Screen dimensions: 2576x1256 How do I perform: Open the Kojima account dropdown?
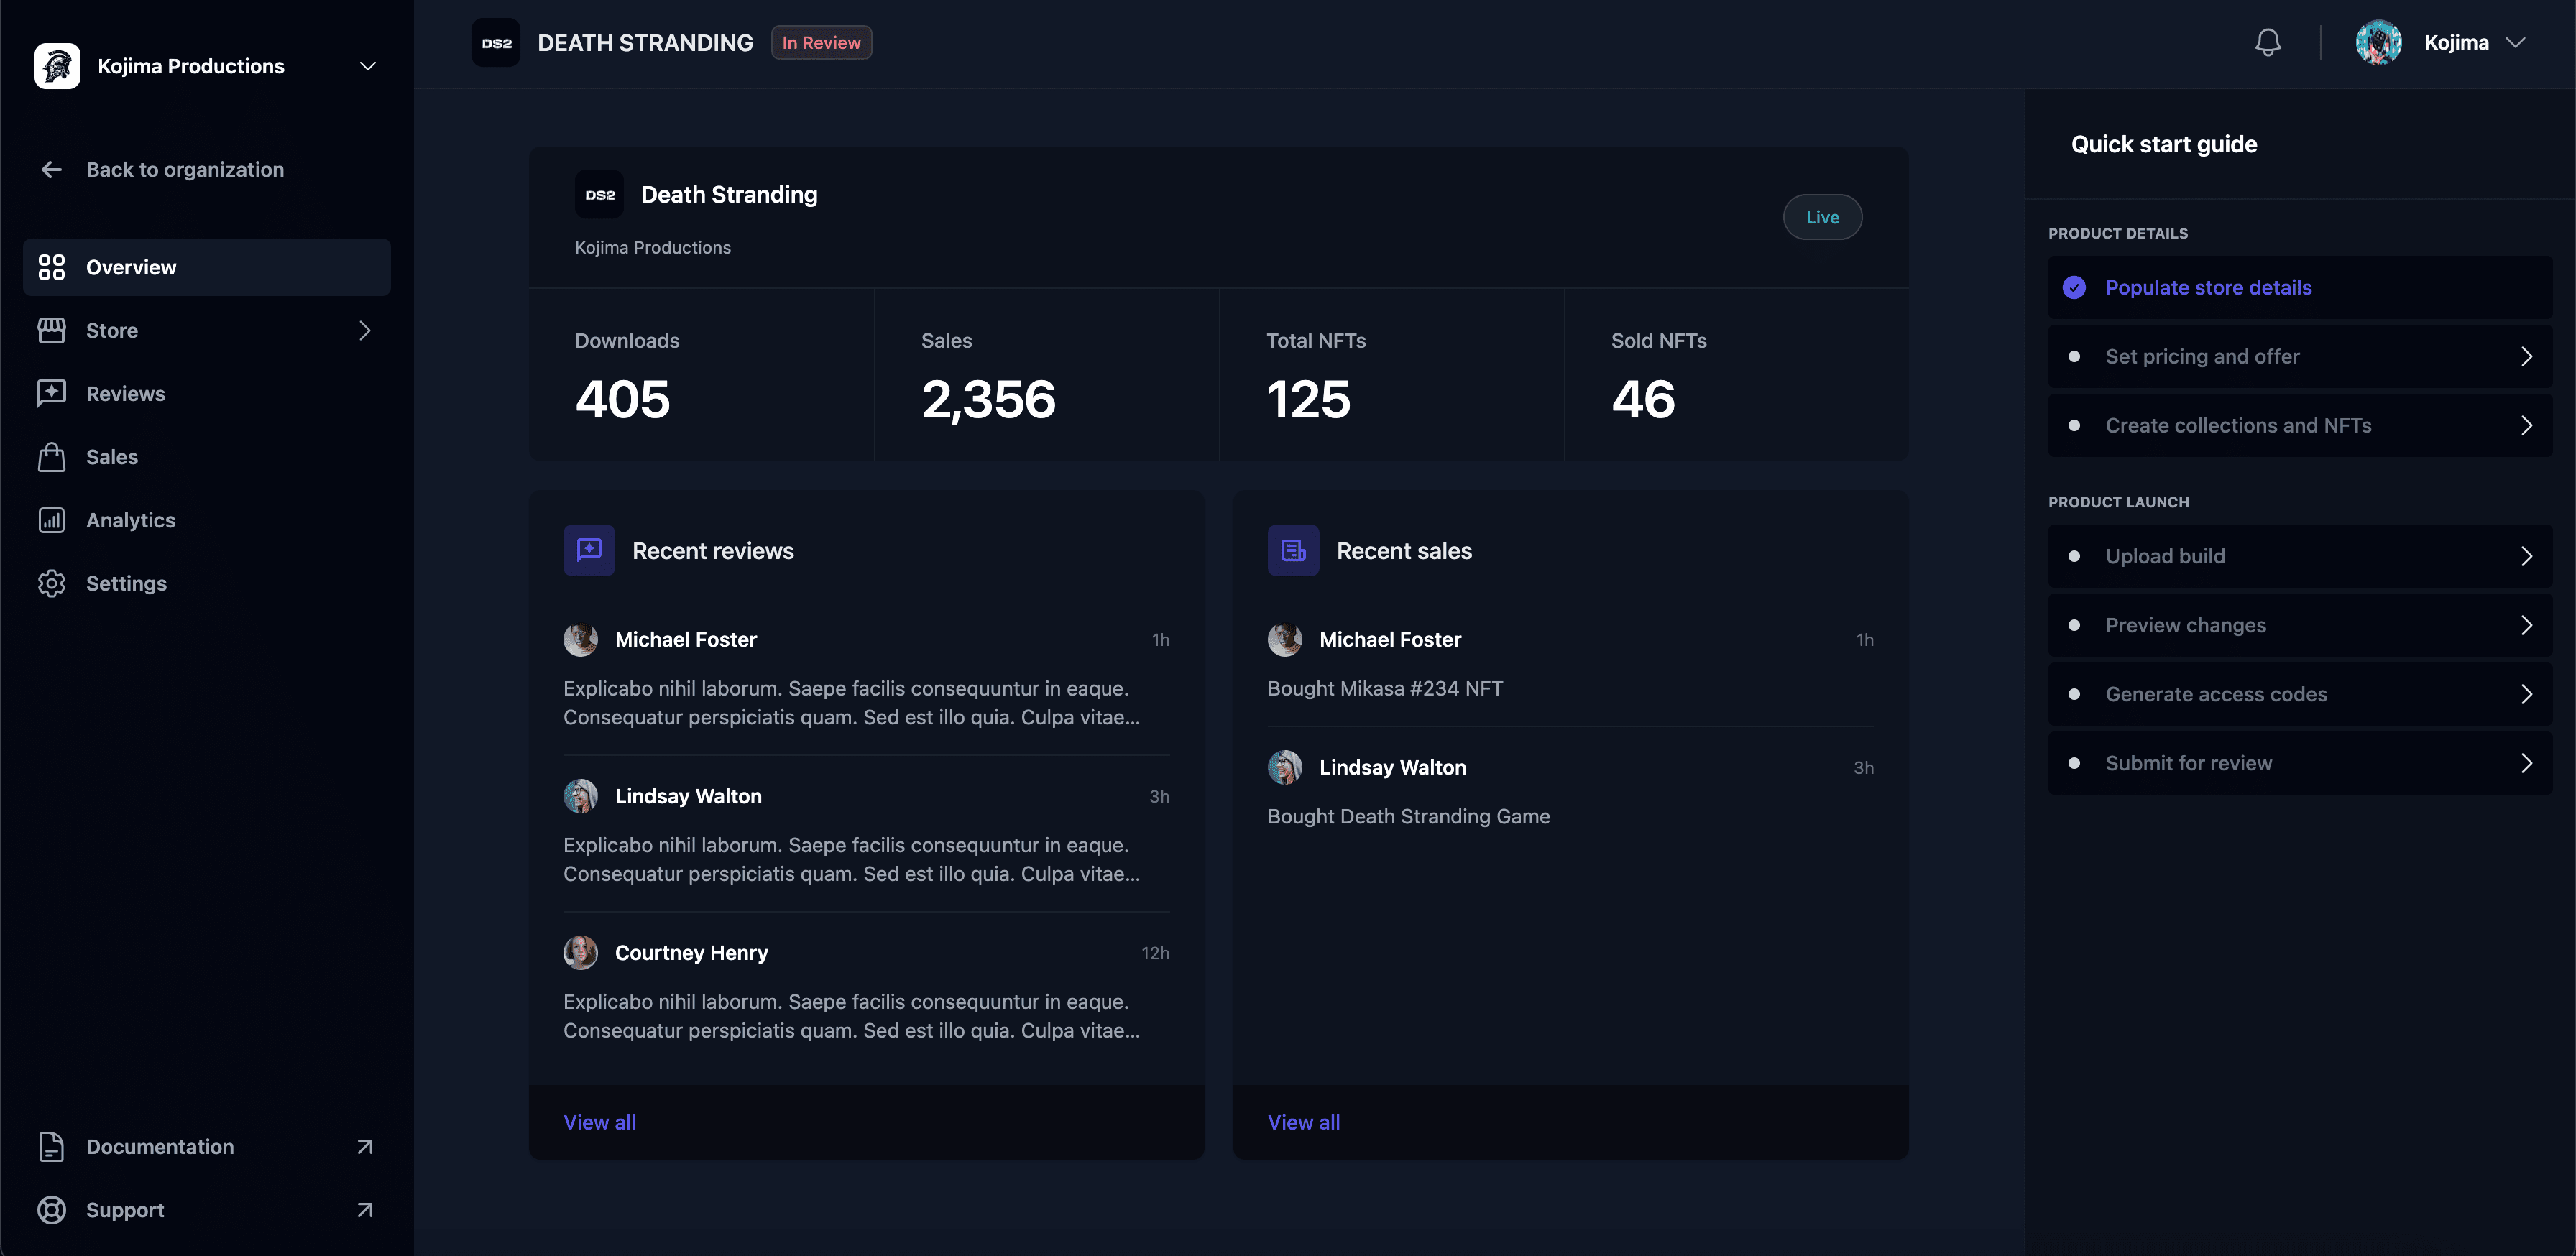(x=2517, y=42)
